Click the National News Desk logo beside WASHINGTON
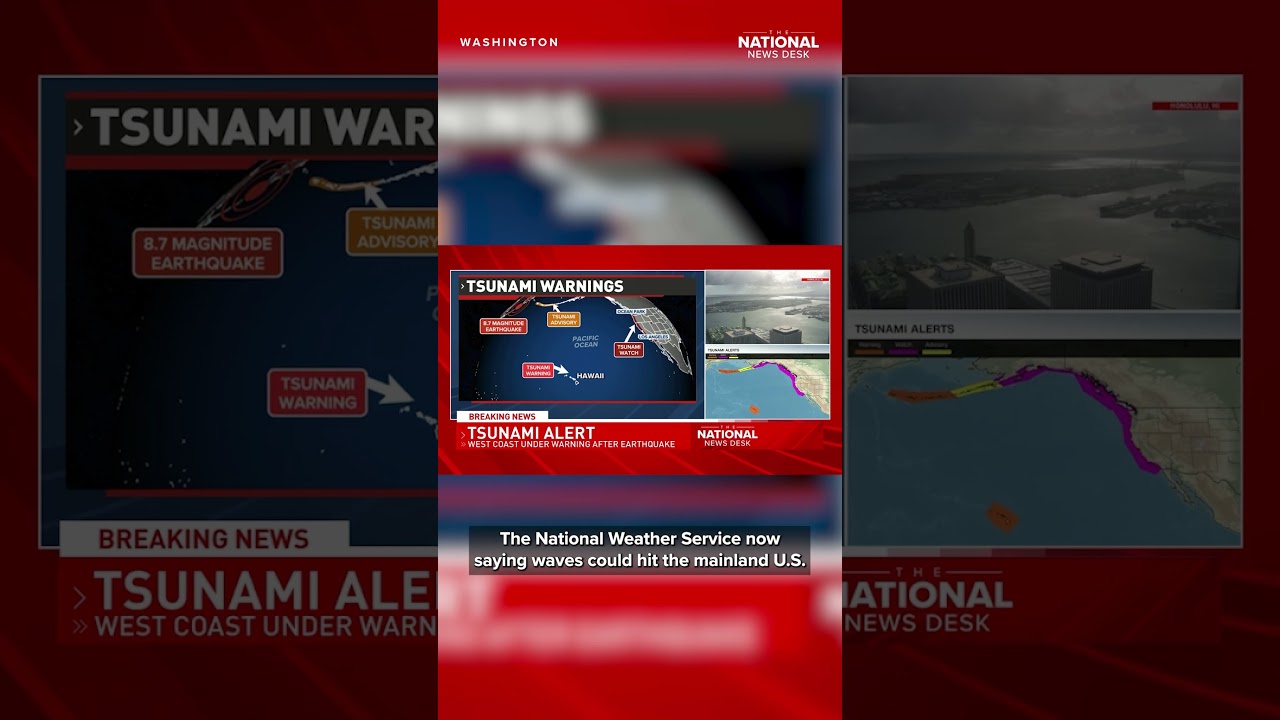The width and height of the screenshot is (1280, 720). pos(778,44)
